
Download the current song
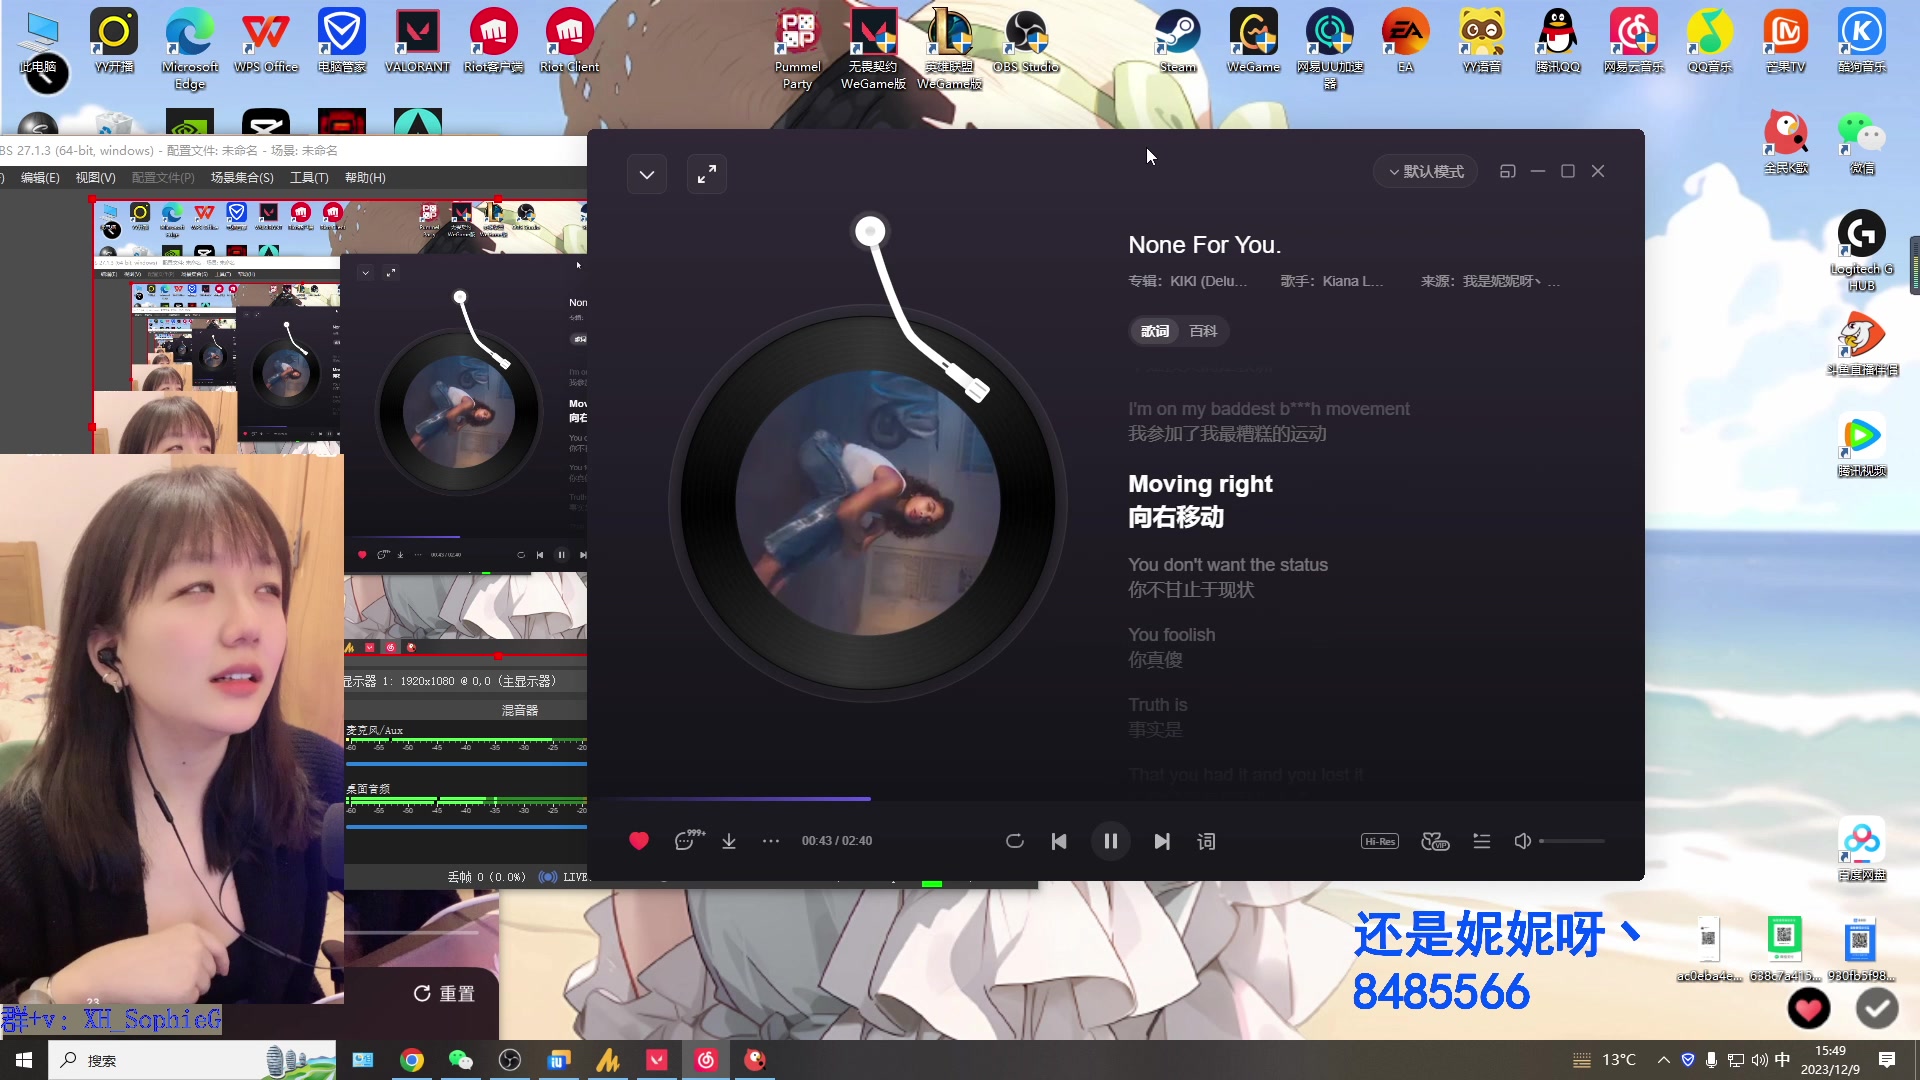[729, 841]
